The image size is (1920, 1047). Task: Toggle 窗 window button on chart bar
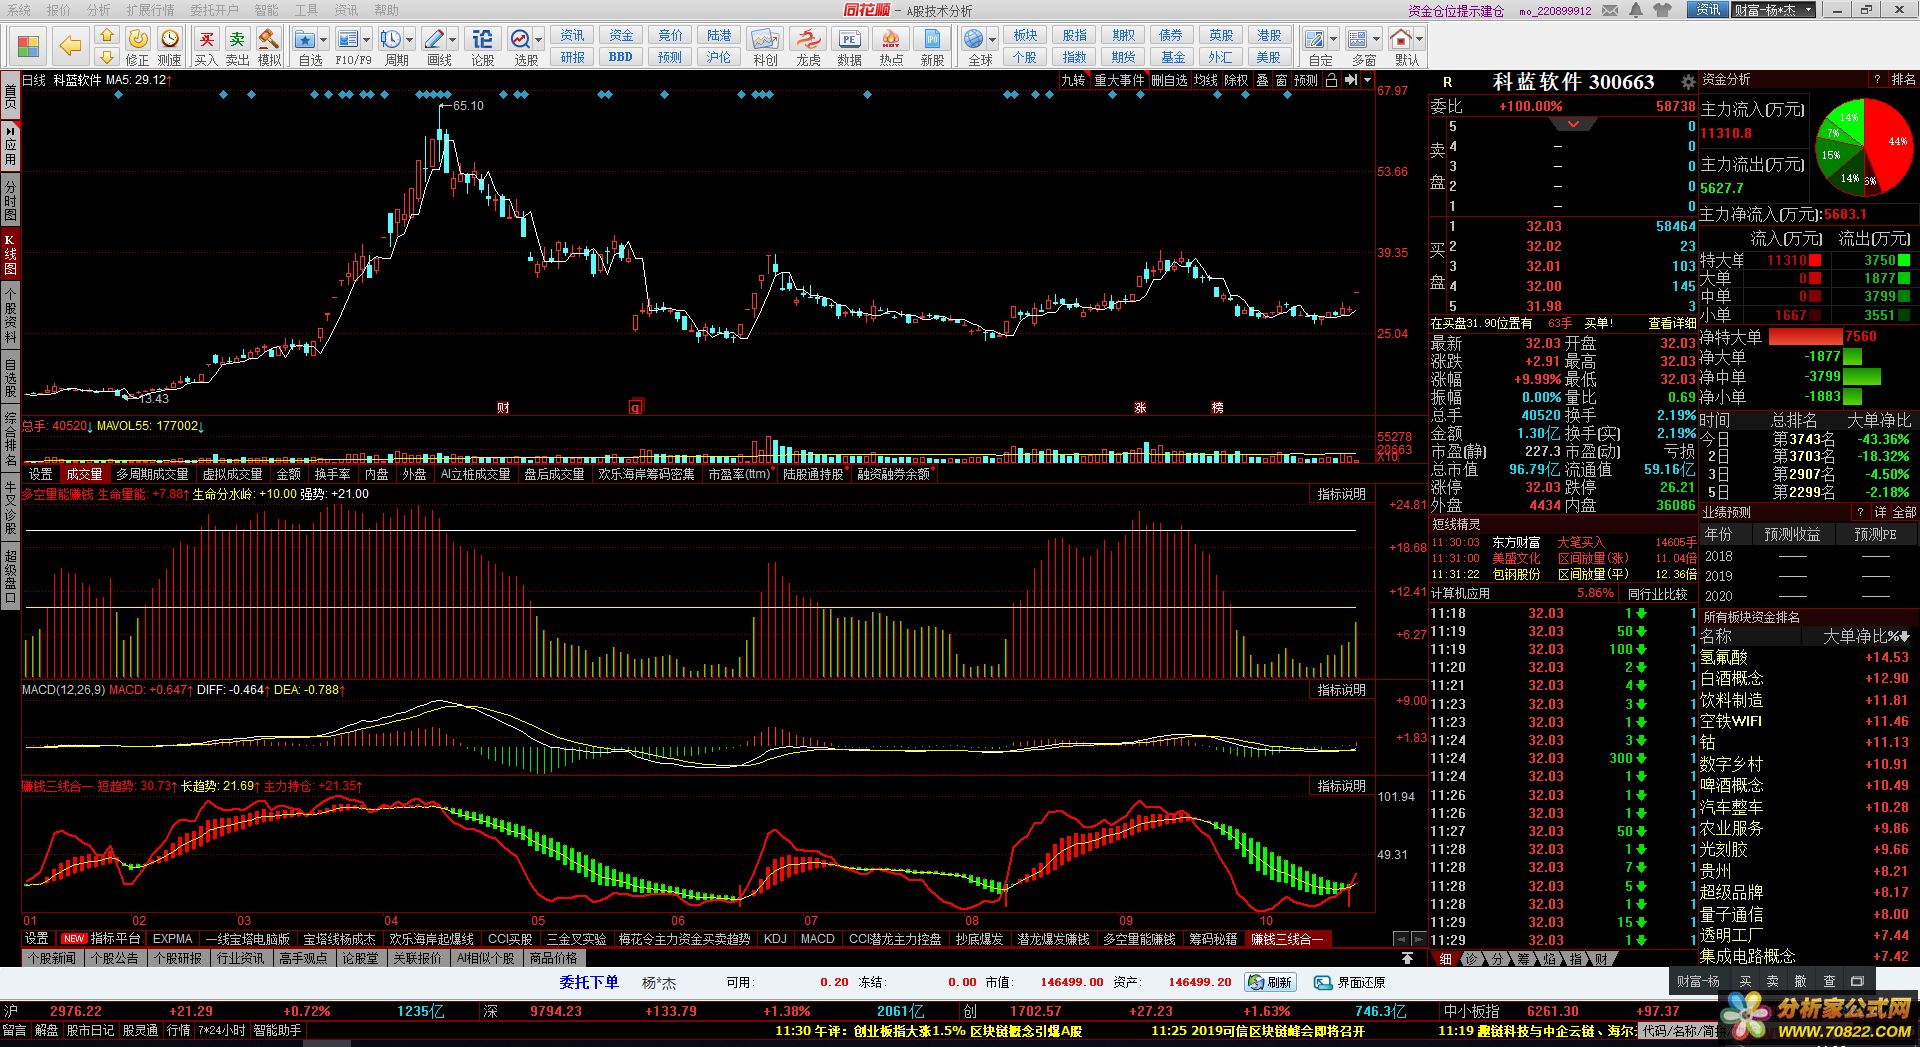1282,80
